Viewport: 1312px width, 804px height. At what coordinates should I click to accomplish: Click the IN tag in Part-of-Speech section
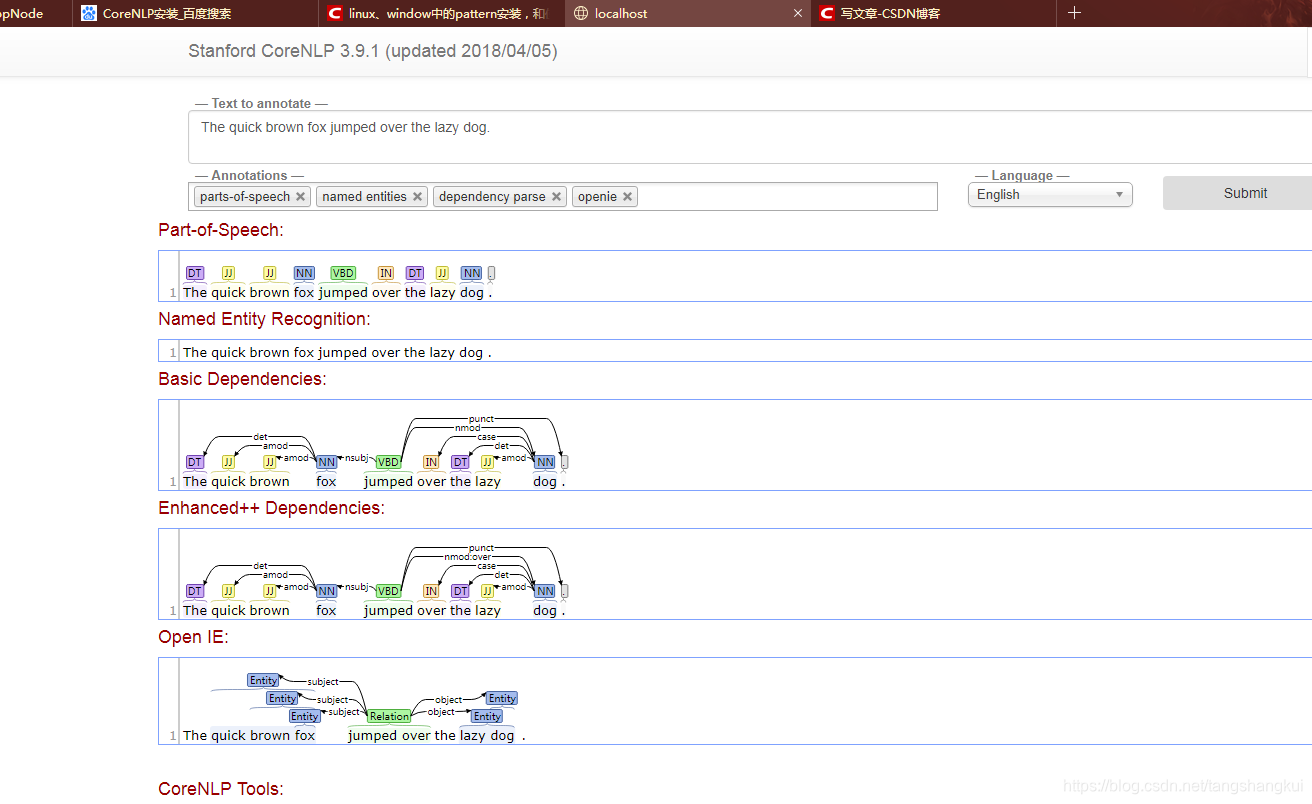click(x=386, y=273)
